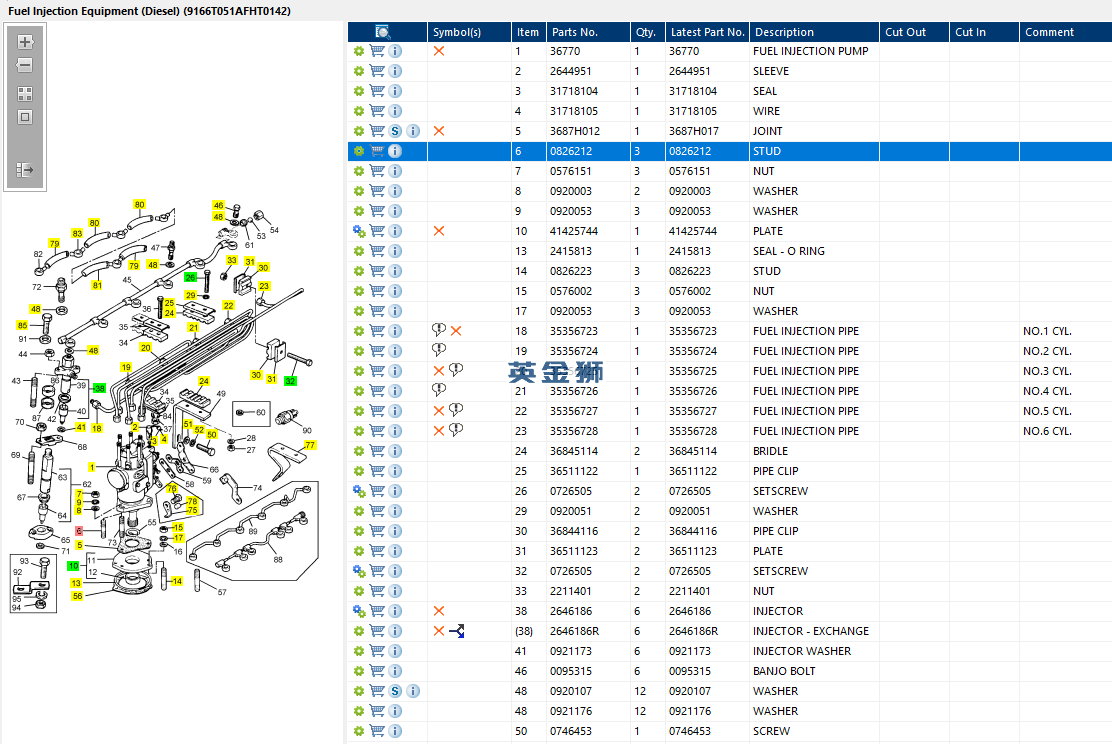This screenshot has height=744, width=1112.
Task: Click the double gear icon on PLATE 41425744 row
Action: point(359,231)
